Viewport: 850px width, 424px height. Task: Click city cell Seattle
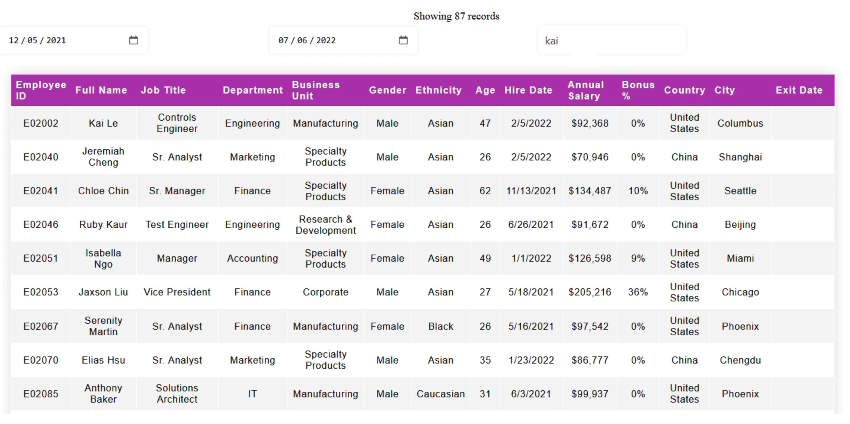740,191
